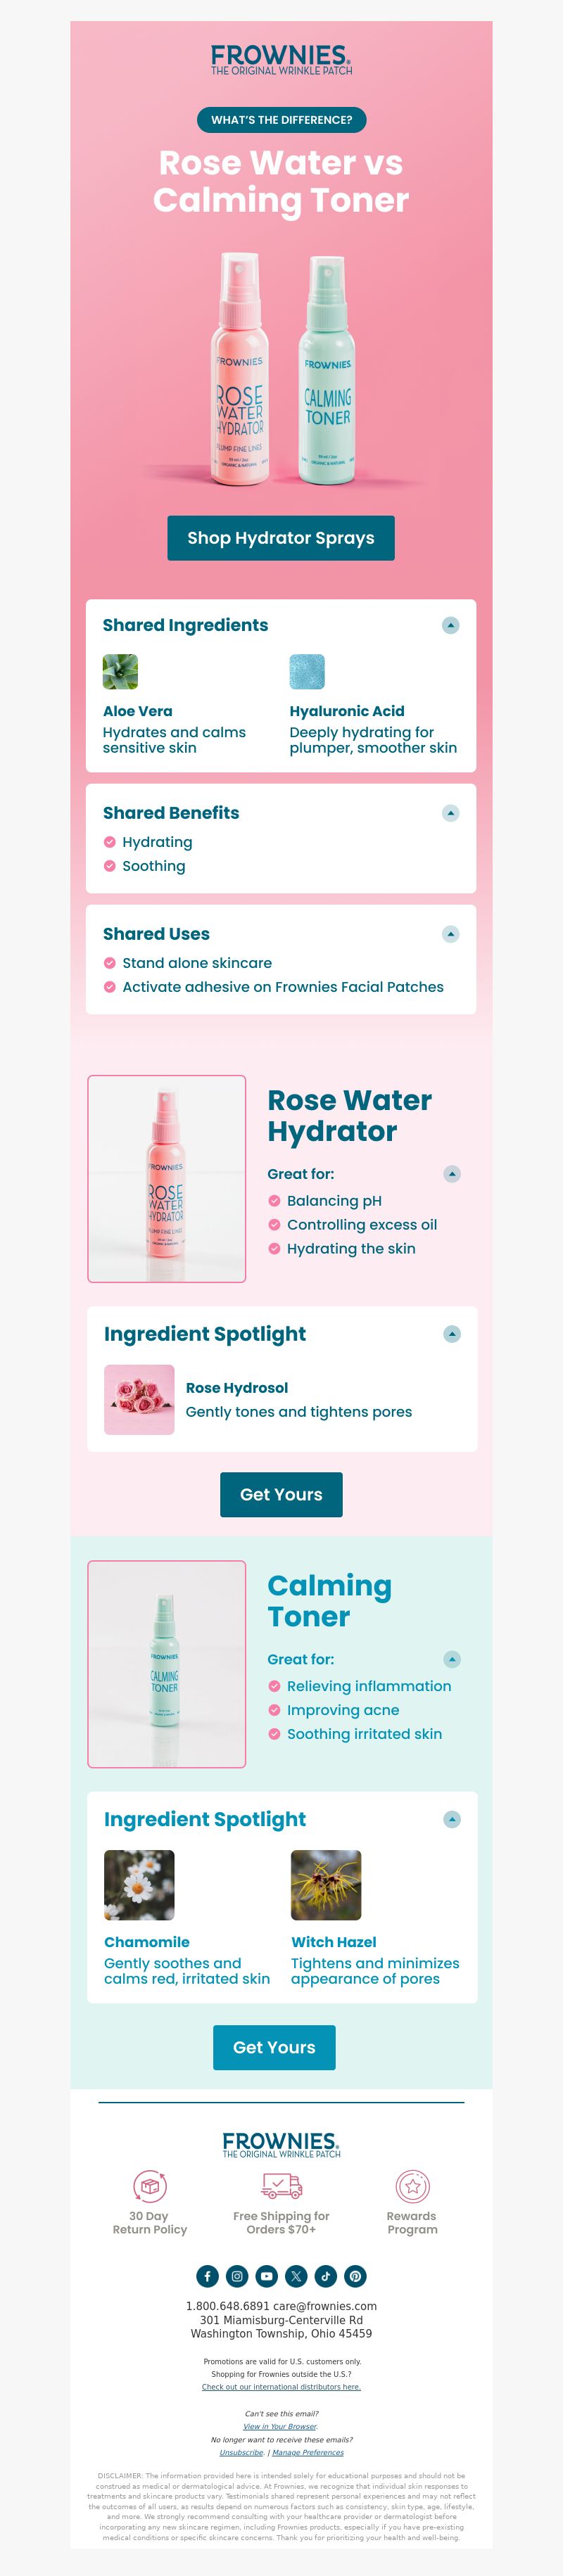Open the Unsubscribe link
The height and width of the screenshot is (2576, 563).
tap(242, 2452)
